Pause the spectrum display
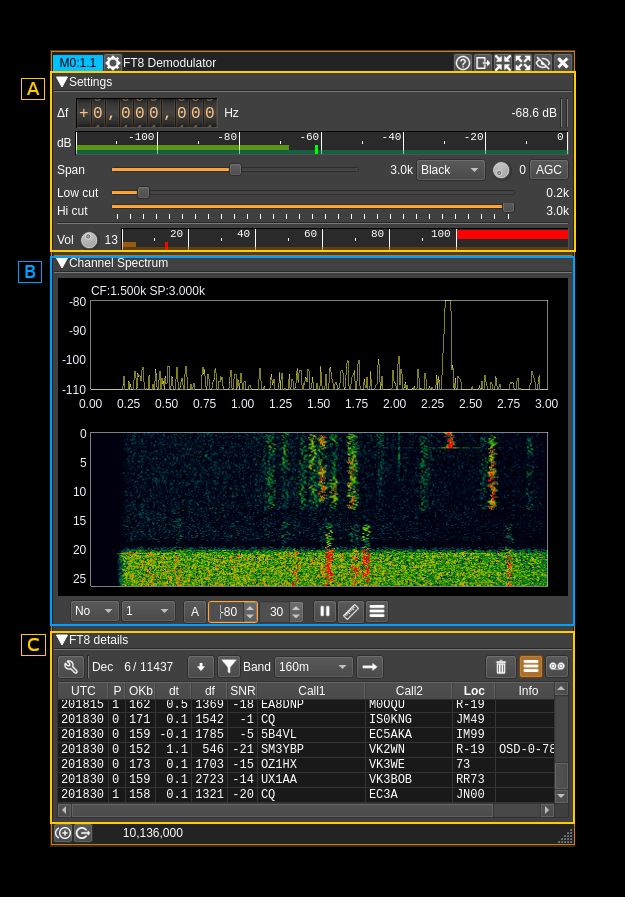This screenshot has height=897, width=625. click(x=325, y=612)
